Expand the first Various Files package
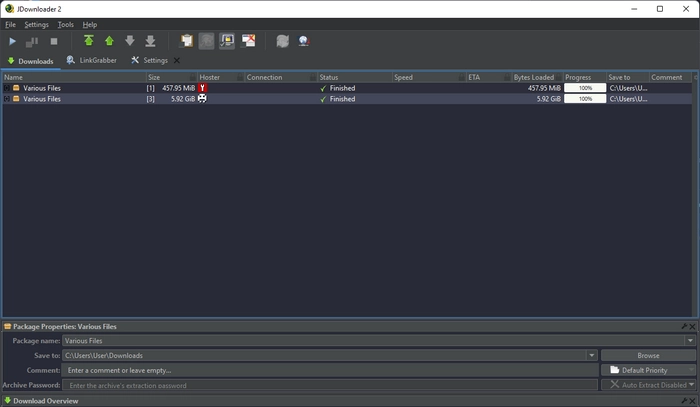Screen dimensions: 700x407 7,88
